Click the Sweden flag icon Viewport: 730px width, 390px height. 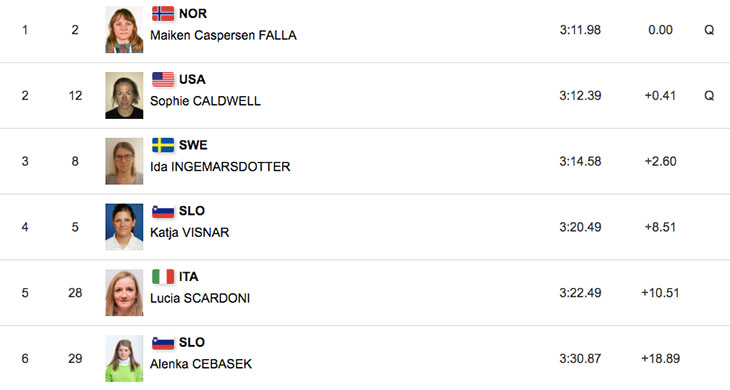(x=163, y=145)
